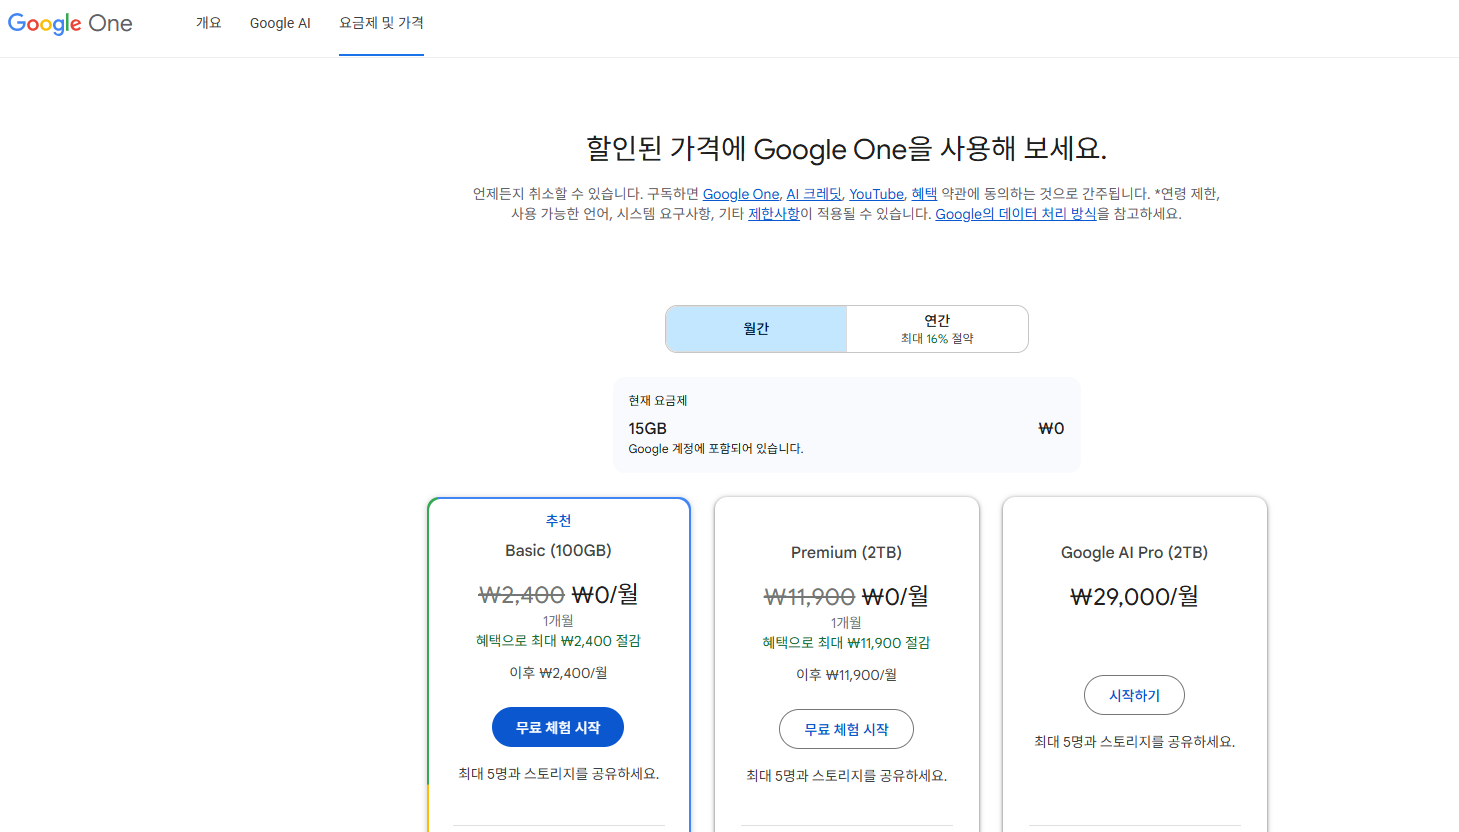
Task: Click 혜택으로 최대 ₩2,400 절감 text
Action: coord(558,641)
